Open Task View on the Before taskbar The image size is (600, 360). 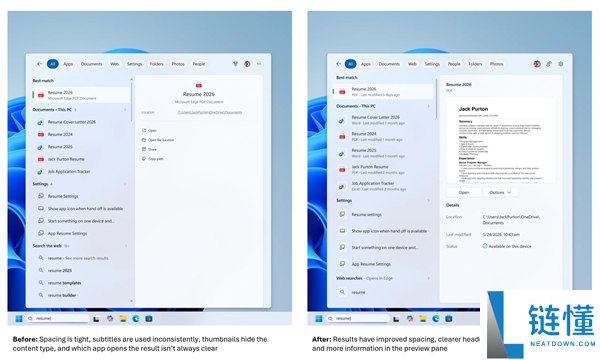point(96,319)
